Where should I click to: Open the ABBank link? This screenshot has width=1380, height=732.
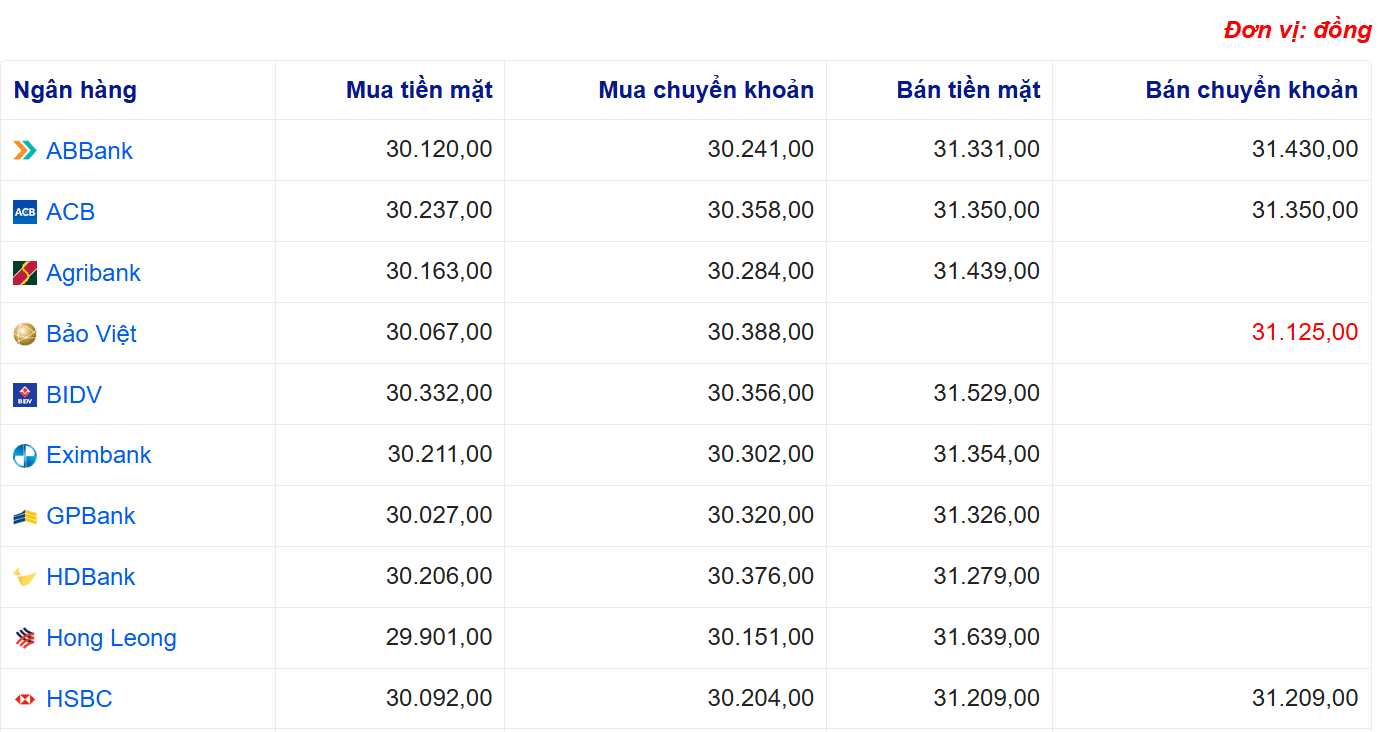(x=89, y=151)
